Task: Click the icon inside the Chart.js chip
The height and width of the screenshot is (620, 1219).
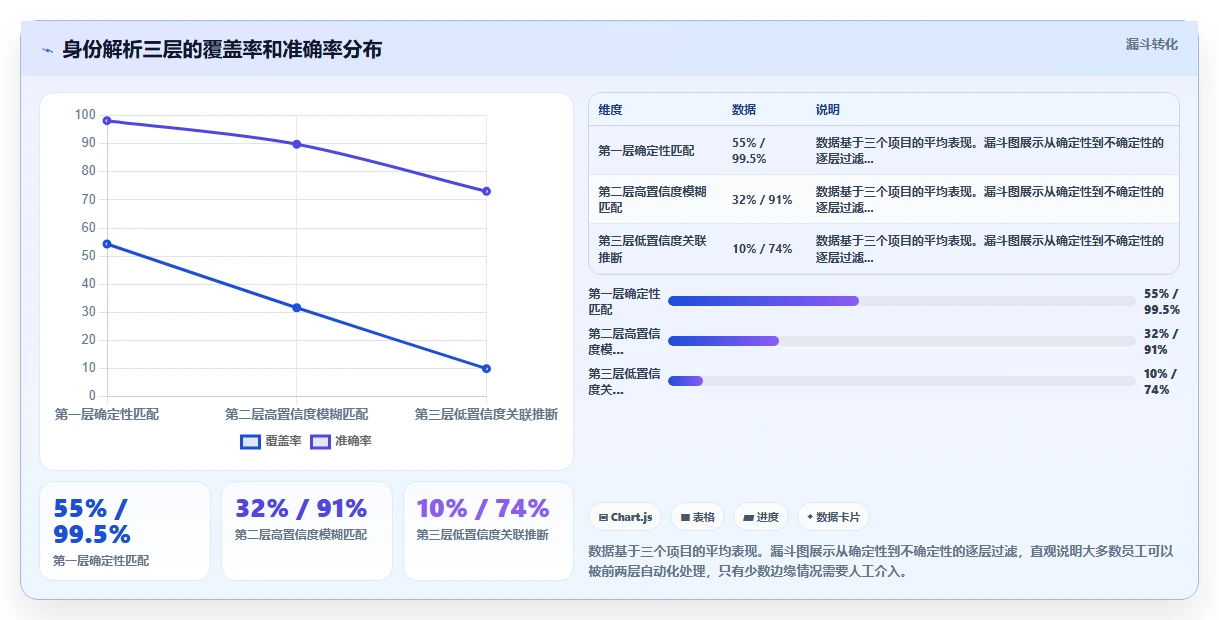Action: coord(603,518)
